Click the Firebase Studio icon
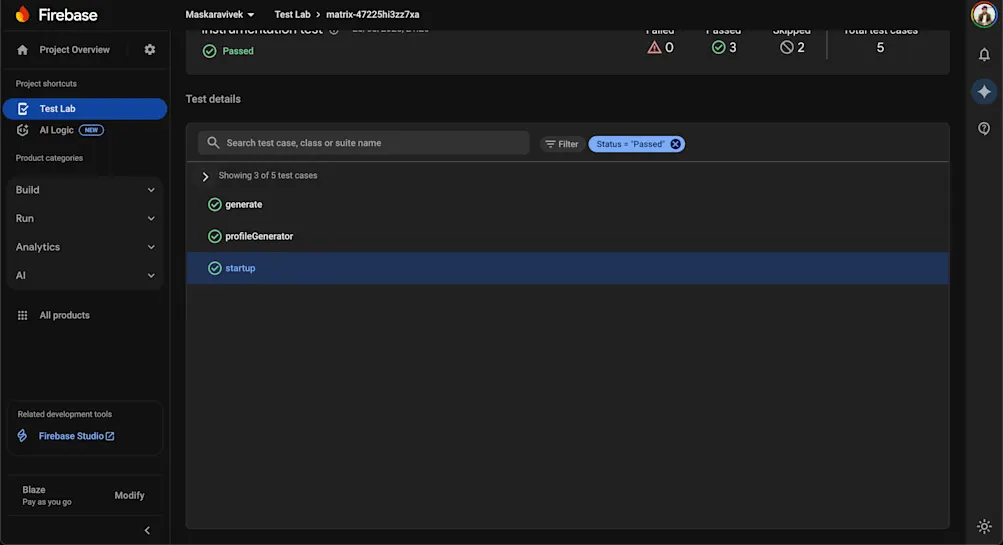The image size is (1003, 545). click(x=22, y=436)
